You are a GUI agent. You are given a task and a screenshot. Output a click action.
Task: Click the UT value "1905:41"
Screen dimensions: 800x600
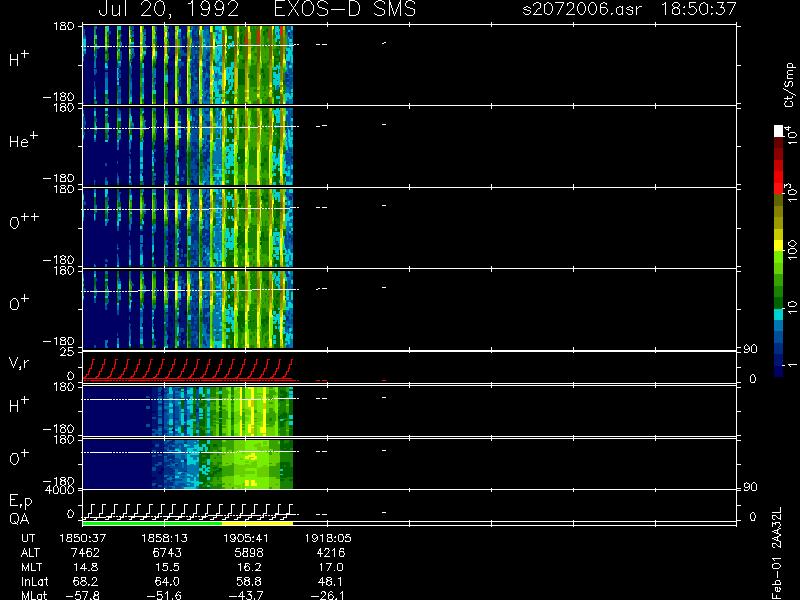246,538
